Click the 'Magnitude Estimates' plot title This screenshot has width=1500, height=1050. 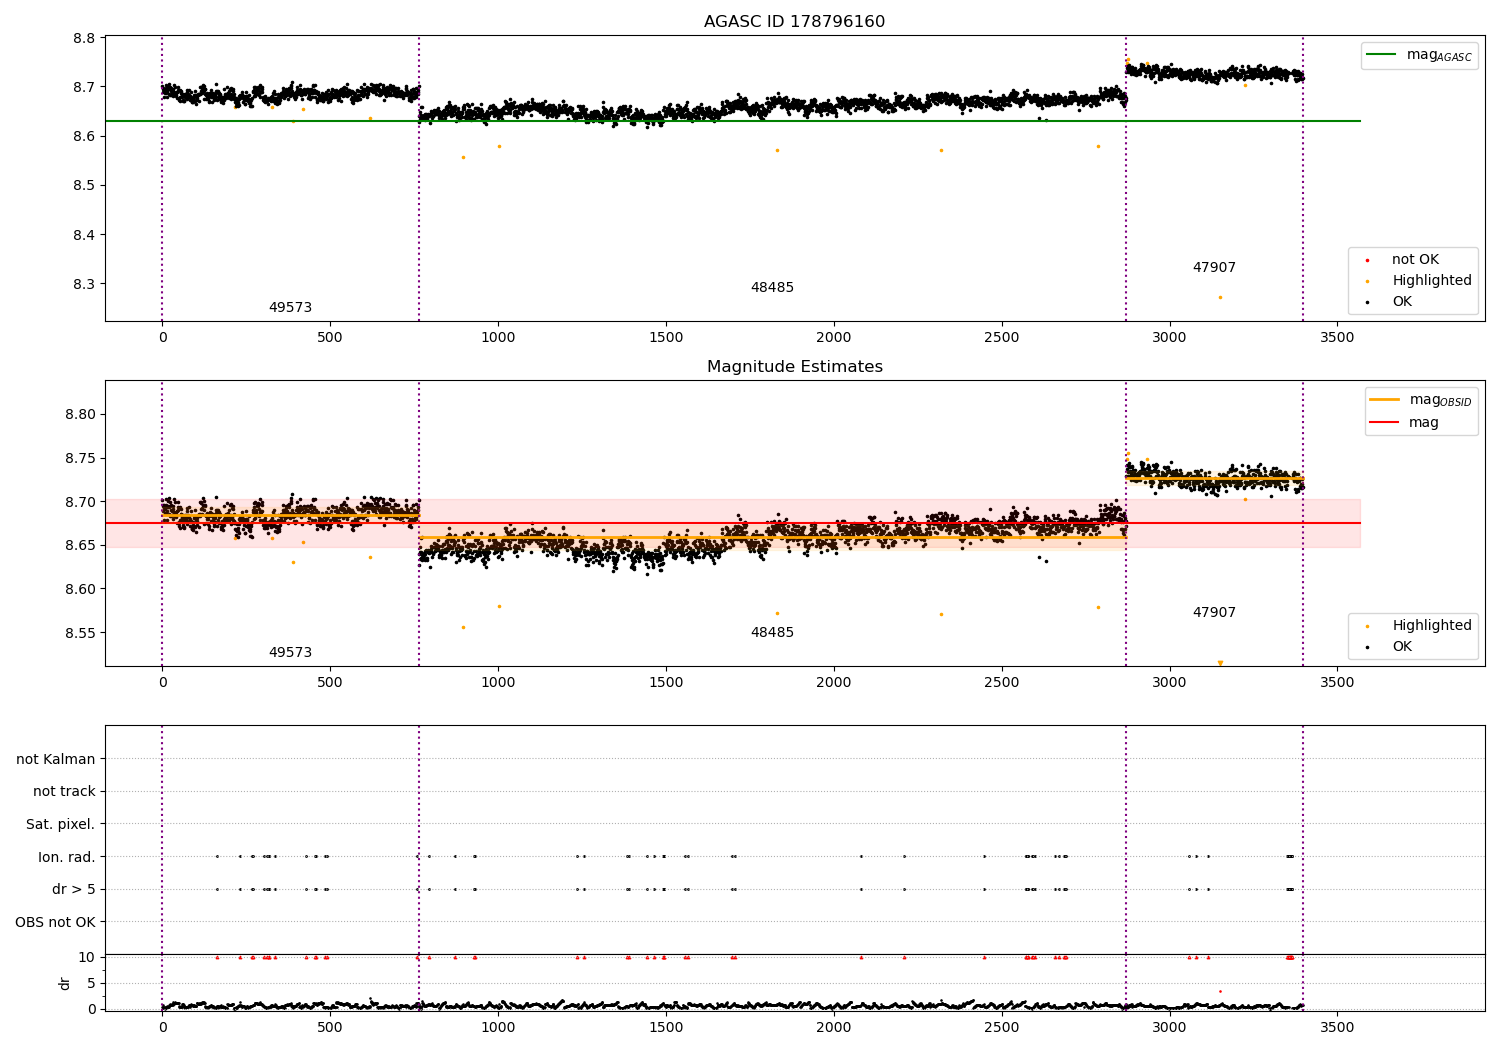pyautogui.click(x=794, y=367)
